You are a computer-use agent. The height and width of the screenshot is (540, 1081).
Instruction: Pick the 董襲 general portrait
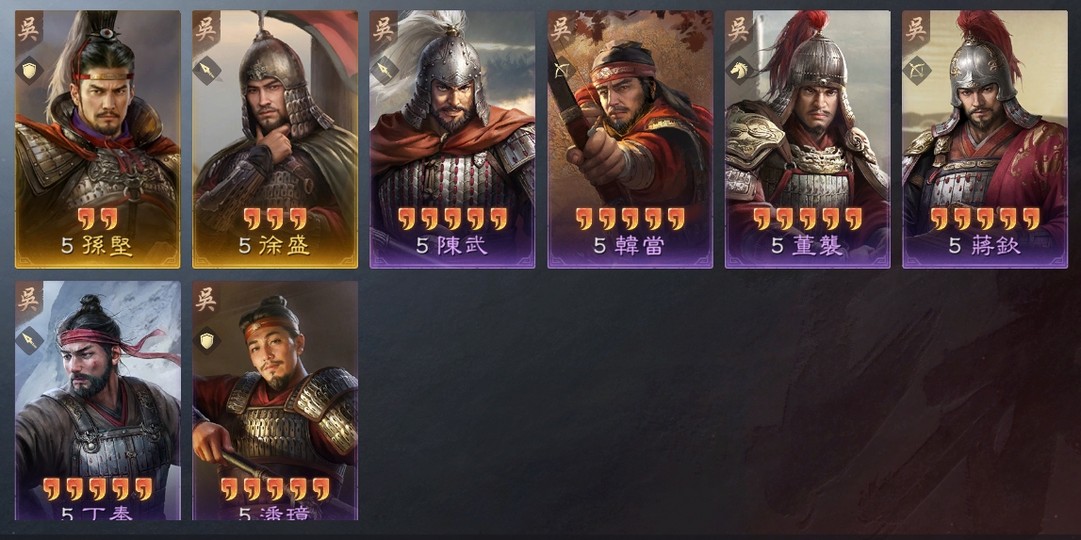click(807, 139)
